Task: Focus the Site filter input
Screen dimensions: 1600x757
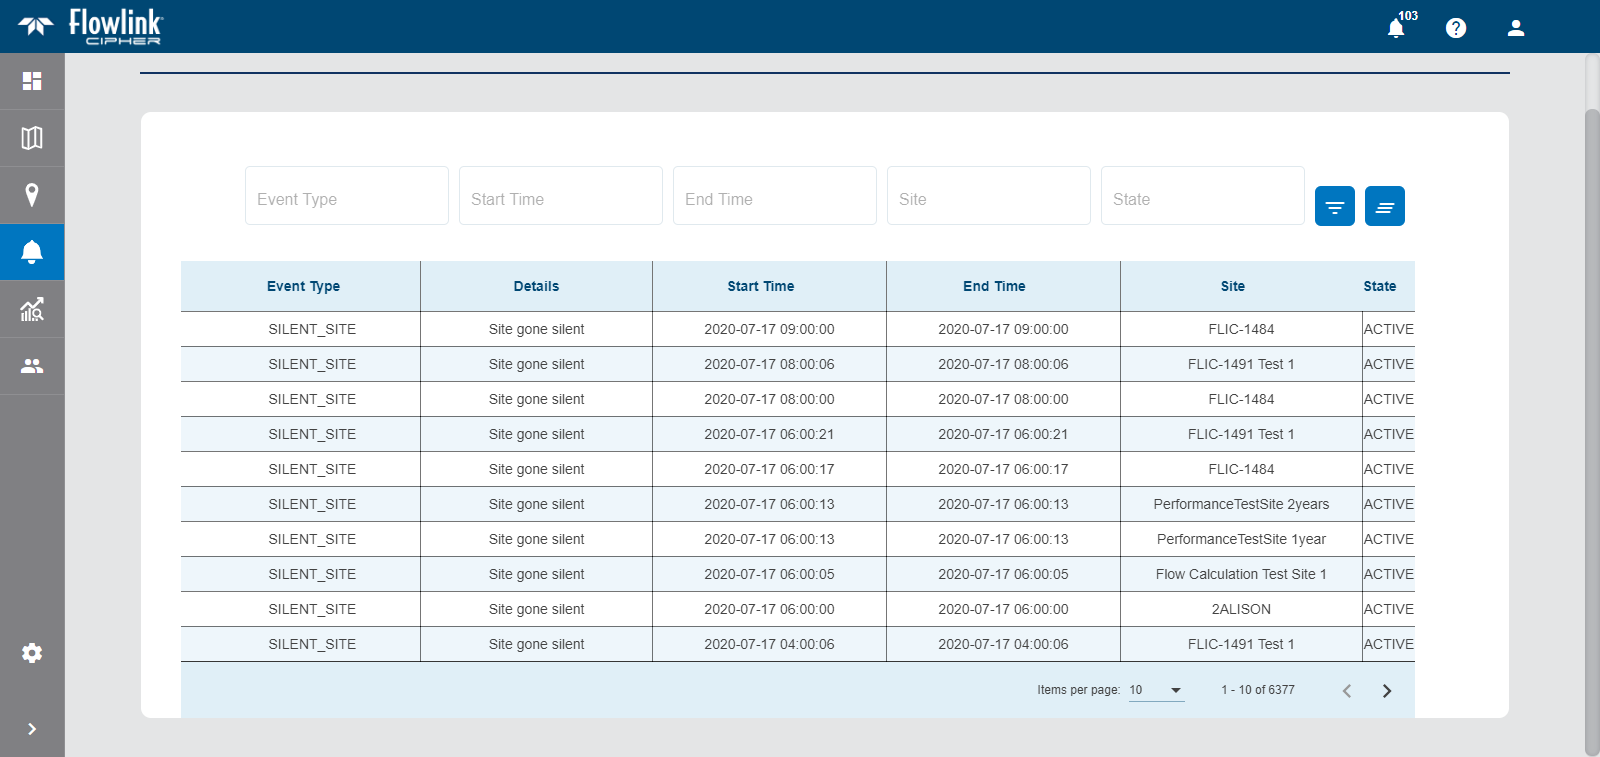Action: 988,197
